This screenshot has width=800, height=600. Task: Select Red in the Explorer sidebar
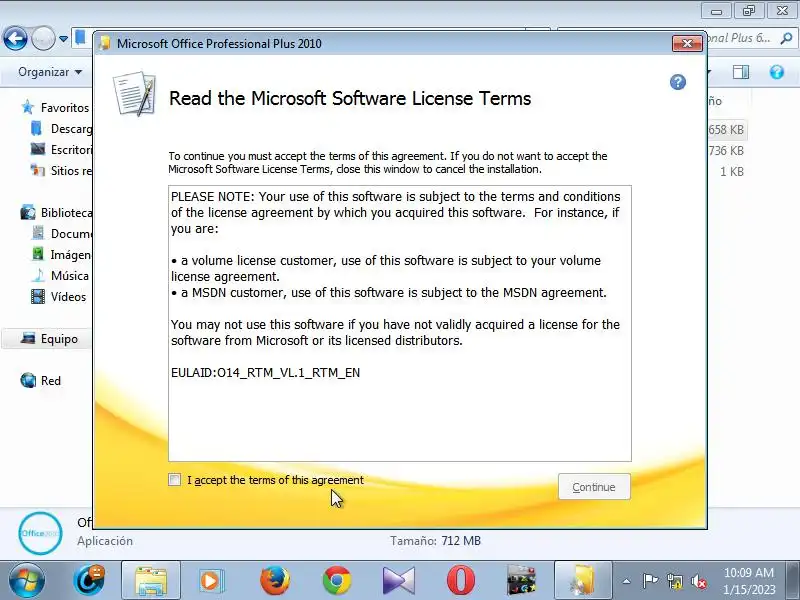pyautogui.click(x=41, y=381)
